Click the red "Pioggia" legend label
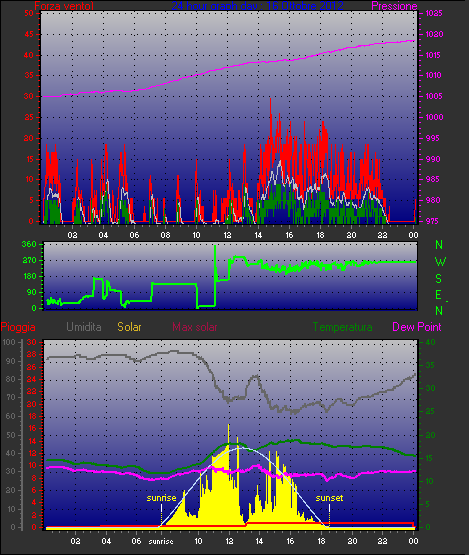This screenshot has width=469, height=555. coord(18,327)
